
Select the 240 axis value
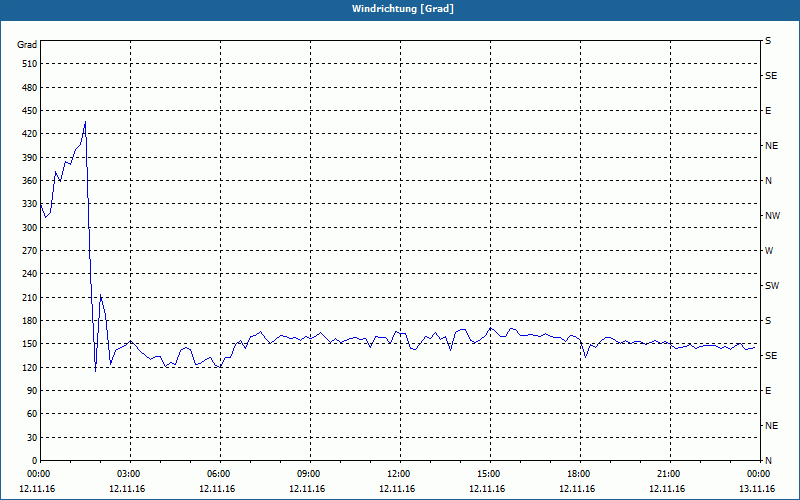pyautogui.click(x=30, y=274)
